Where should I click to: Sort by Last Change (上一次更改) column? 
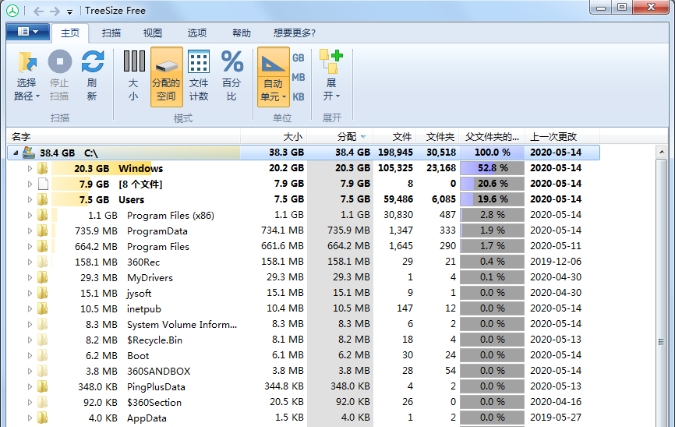click(x=562, y=137)
